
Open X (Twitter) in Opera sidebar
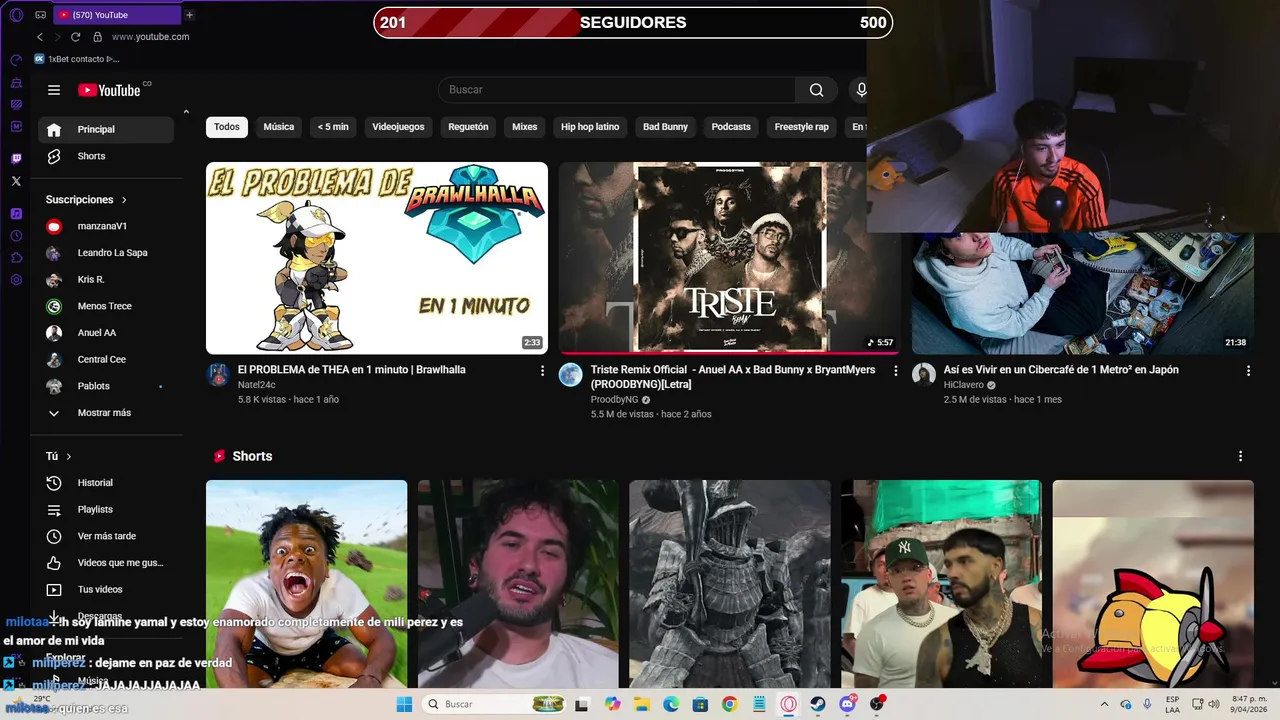coord(16,181)
